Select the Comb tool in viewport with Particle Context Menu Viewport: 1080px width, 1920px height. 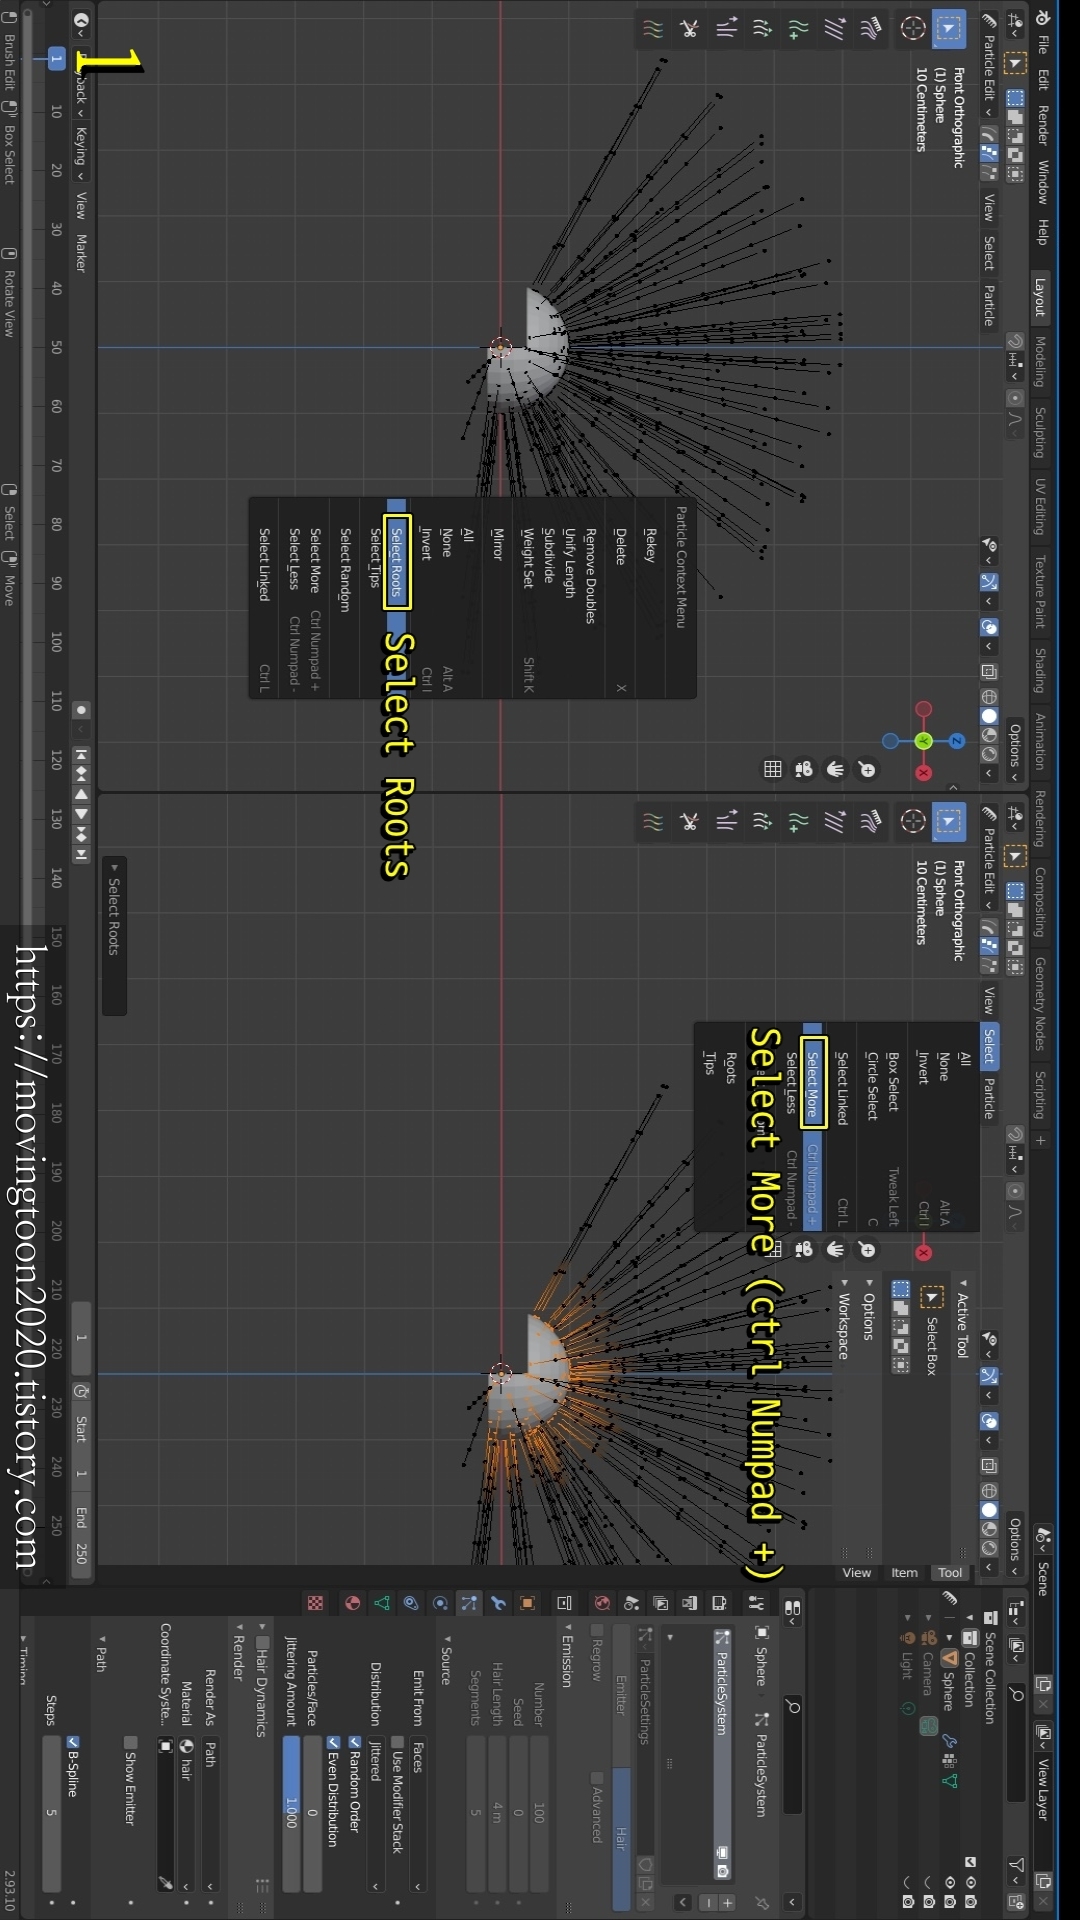(871, 29)
